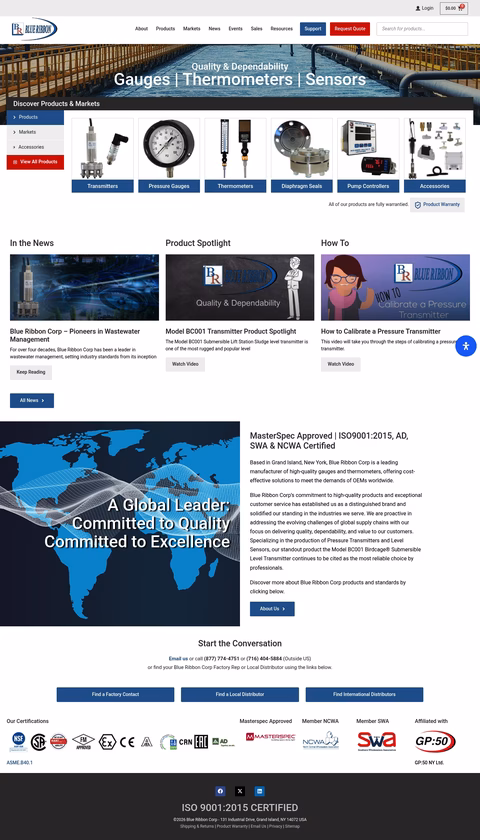Open the Events menu item
This screenshot has height=840, width=480.
pos(236,29)
